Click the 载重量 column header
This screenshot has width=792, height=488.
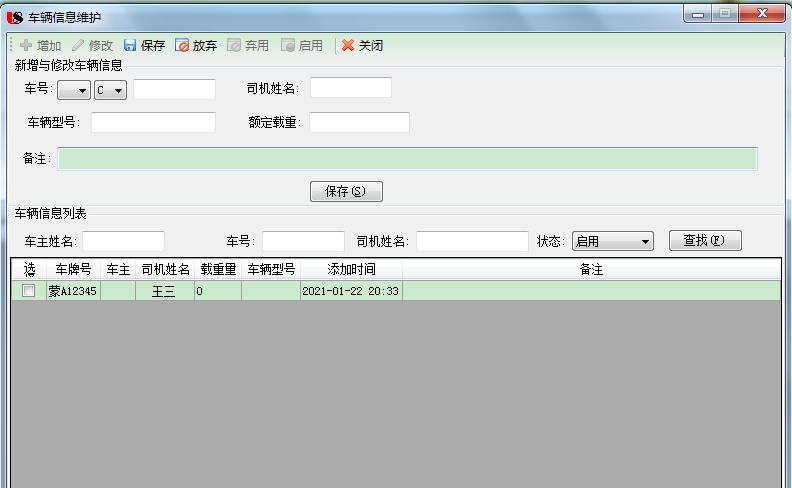coord(218,269)
